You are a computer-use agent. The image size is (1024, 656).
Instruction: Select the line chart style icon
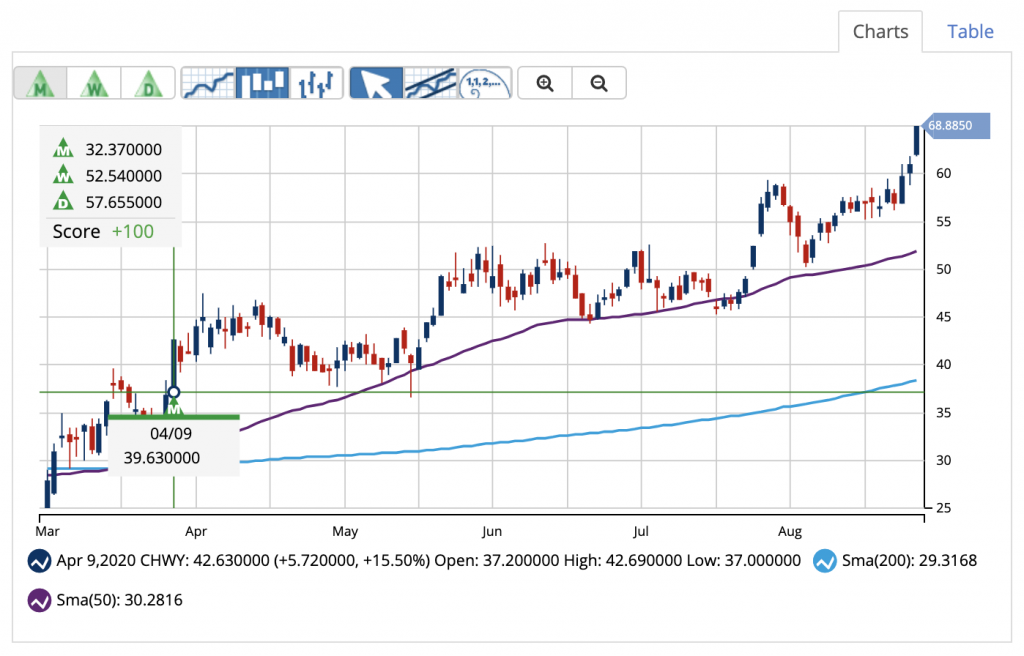(208, 83)
